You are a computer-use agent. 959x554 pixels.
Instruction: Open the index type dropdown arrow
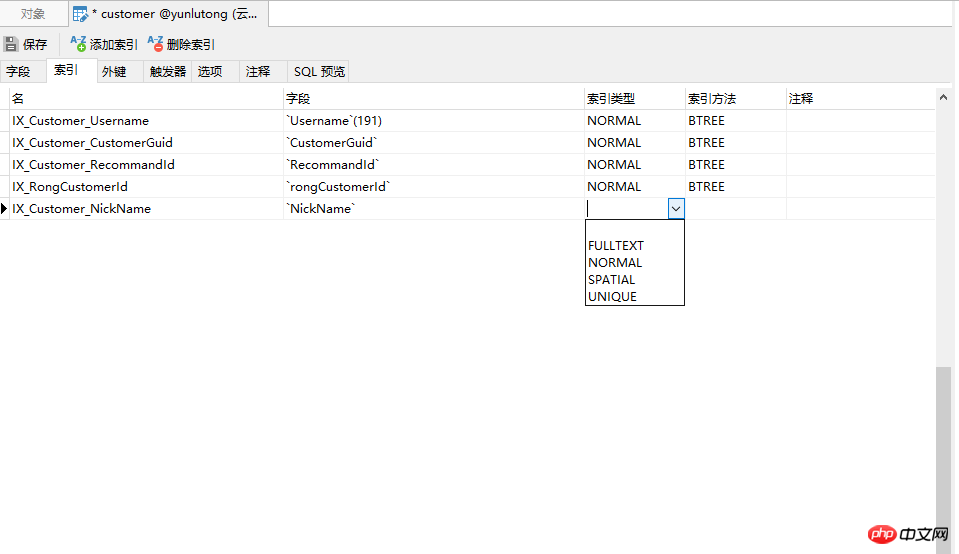676,209
